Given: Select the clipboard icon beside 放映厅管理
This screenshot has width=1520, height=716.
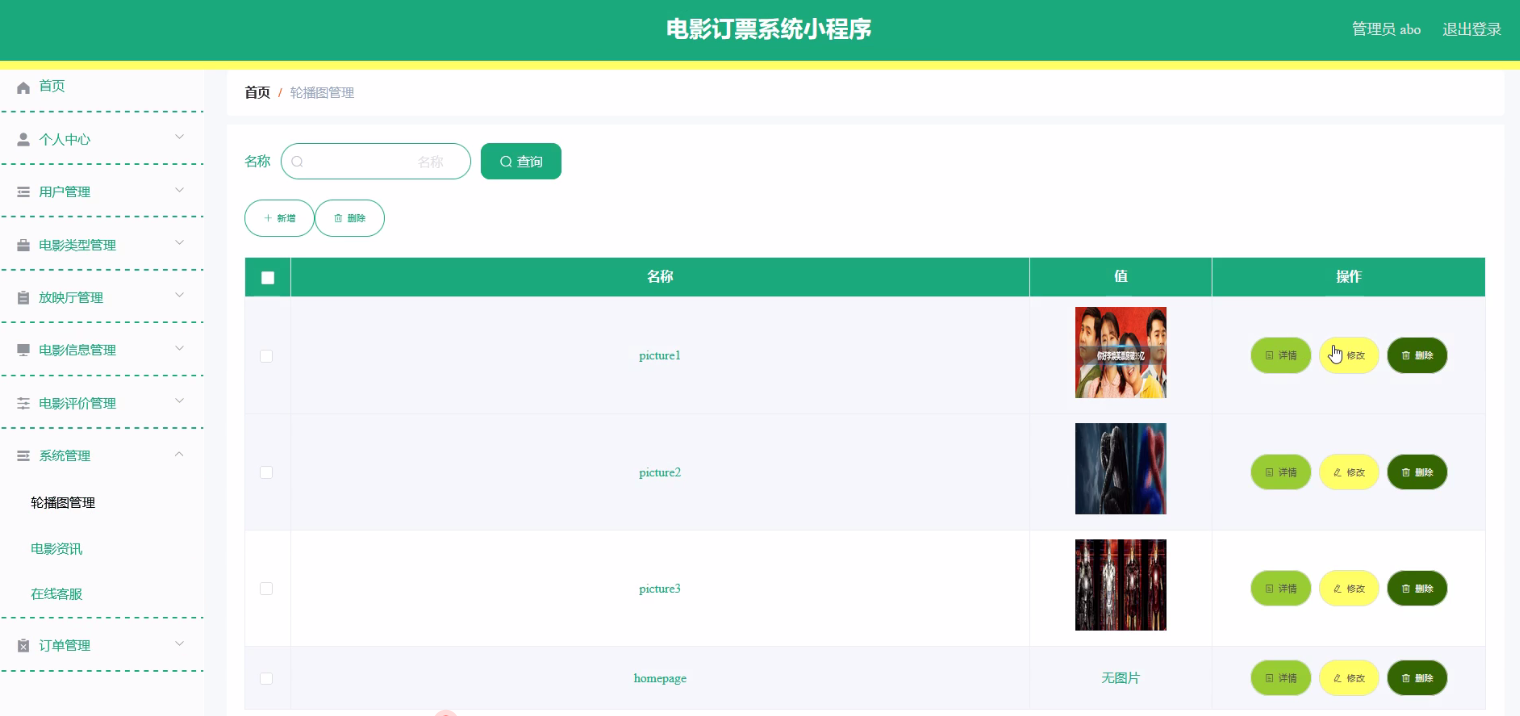Looking at the screenshot, I should [22, 296].
